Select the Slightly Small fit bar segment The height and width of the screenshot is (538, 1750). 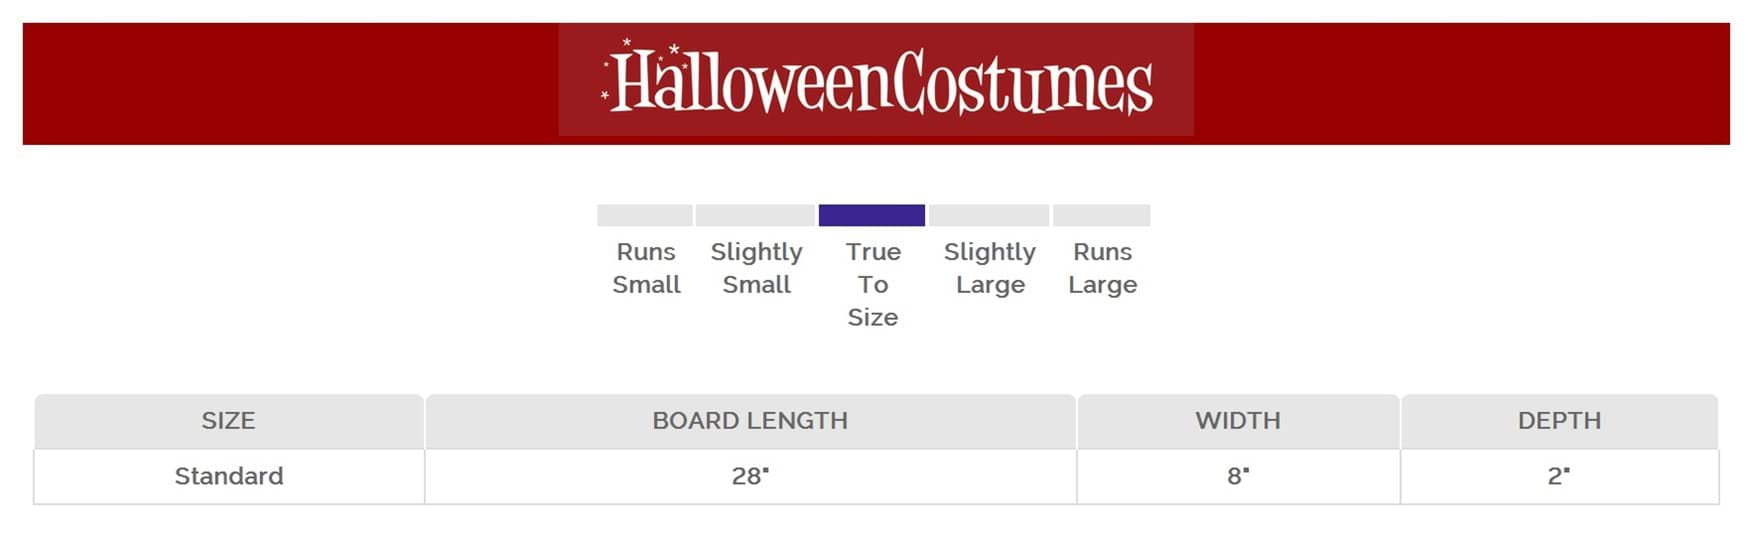pos(755,215)
